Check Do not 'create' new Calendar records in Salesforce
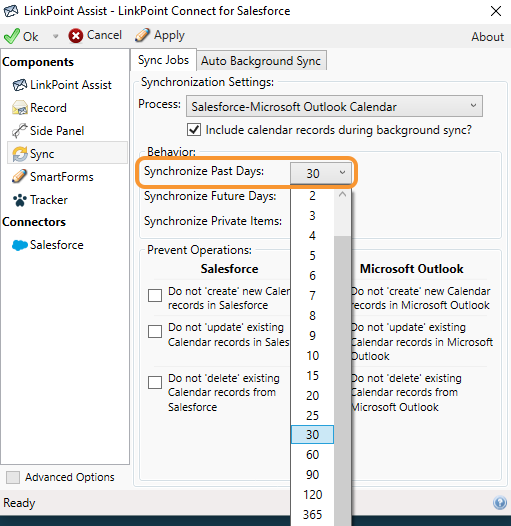The height and width of the screenshot is (526, 511). (155, 296)
